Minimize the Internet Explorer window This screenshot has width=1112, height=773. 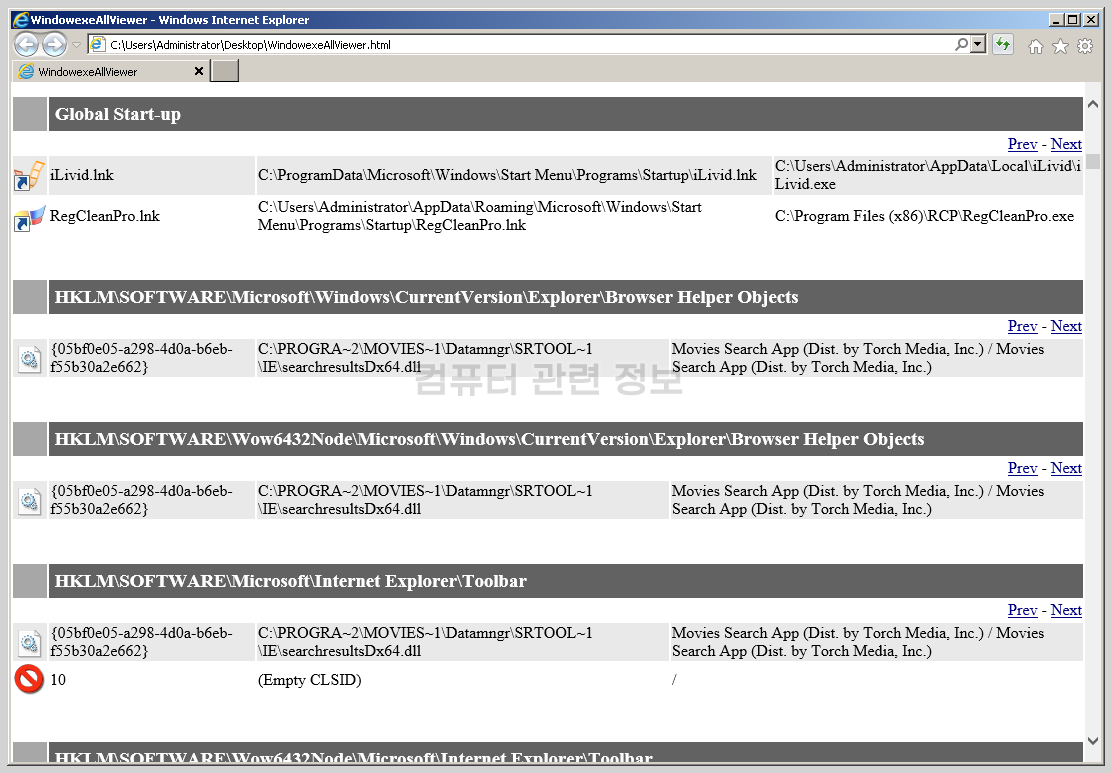coord(1056,20)
